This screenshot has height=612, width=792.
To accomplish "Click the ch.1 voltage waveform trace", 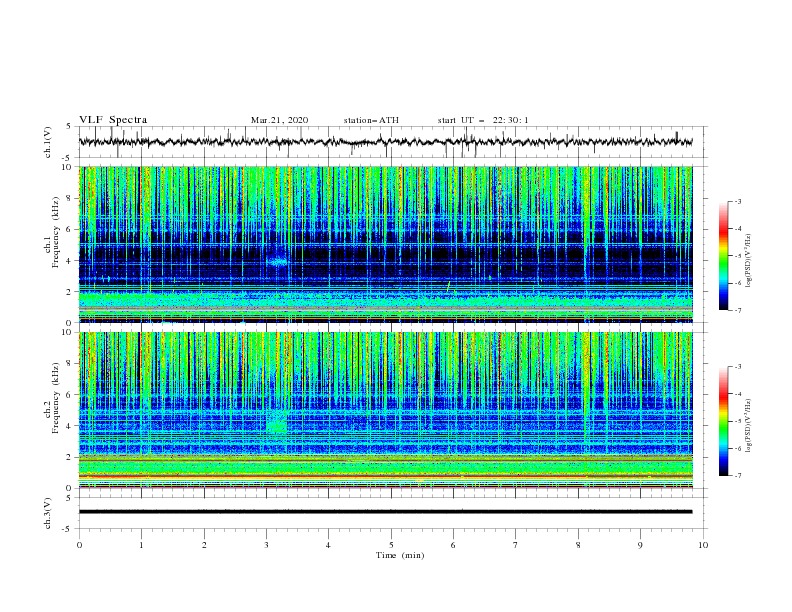I will coord(385,142).
